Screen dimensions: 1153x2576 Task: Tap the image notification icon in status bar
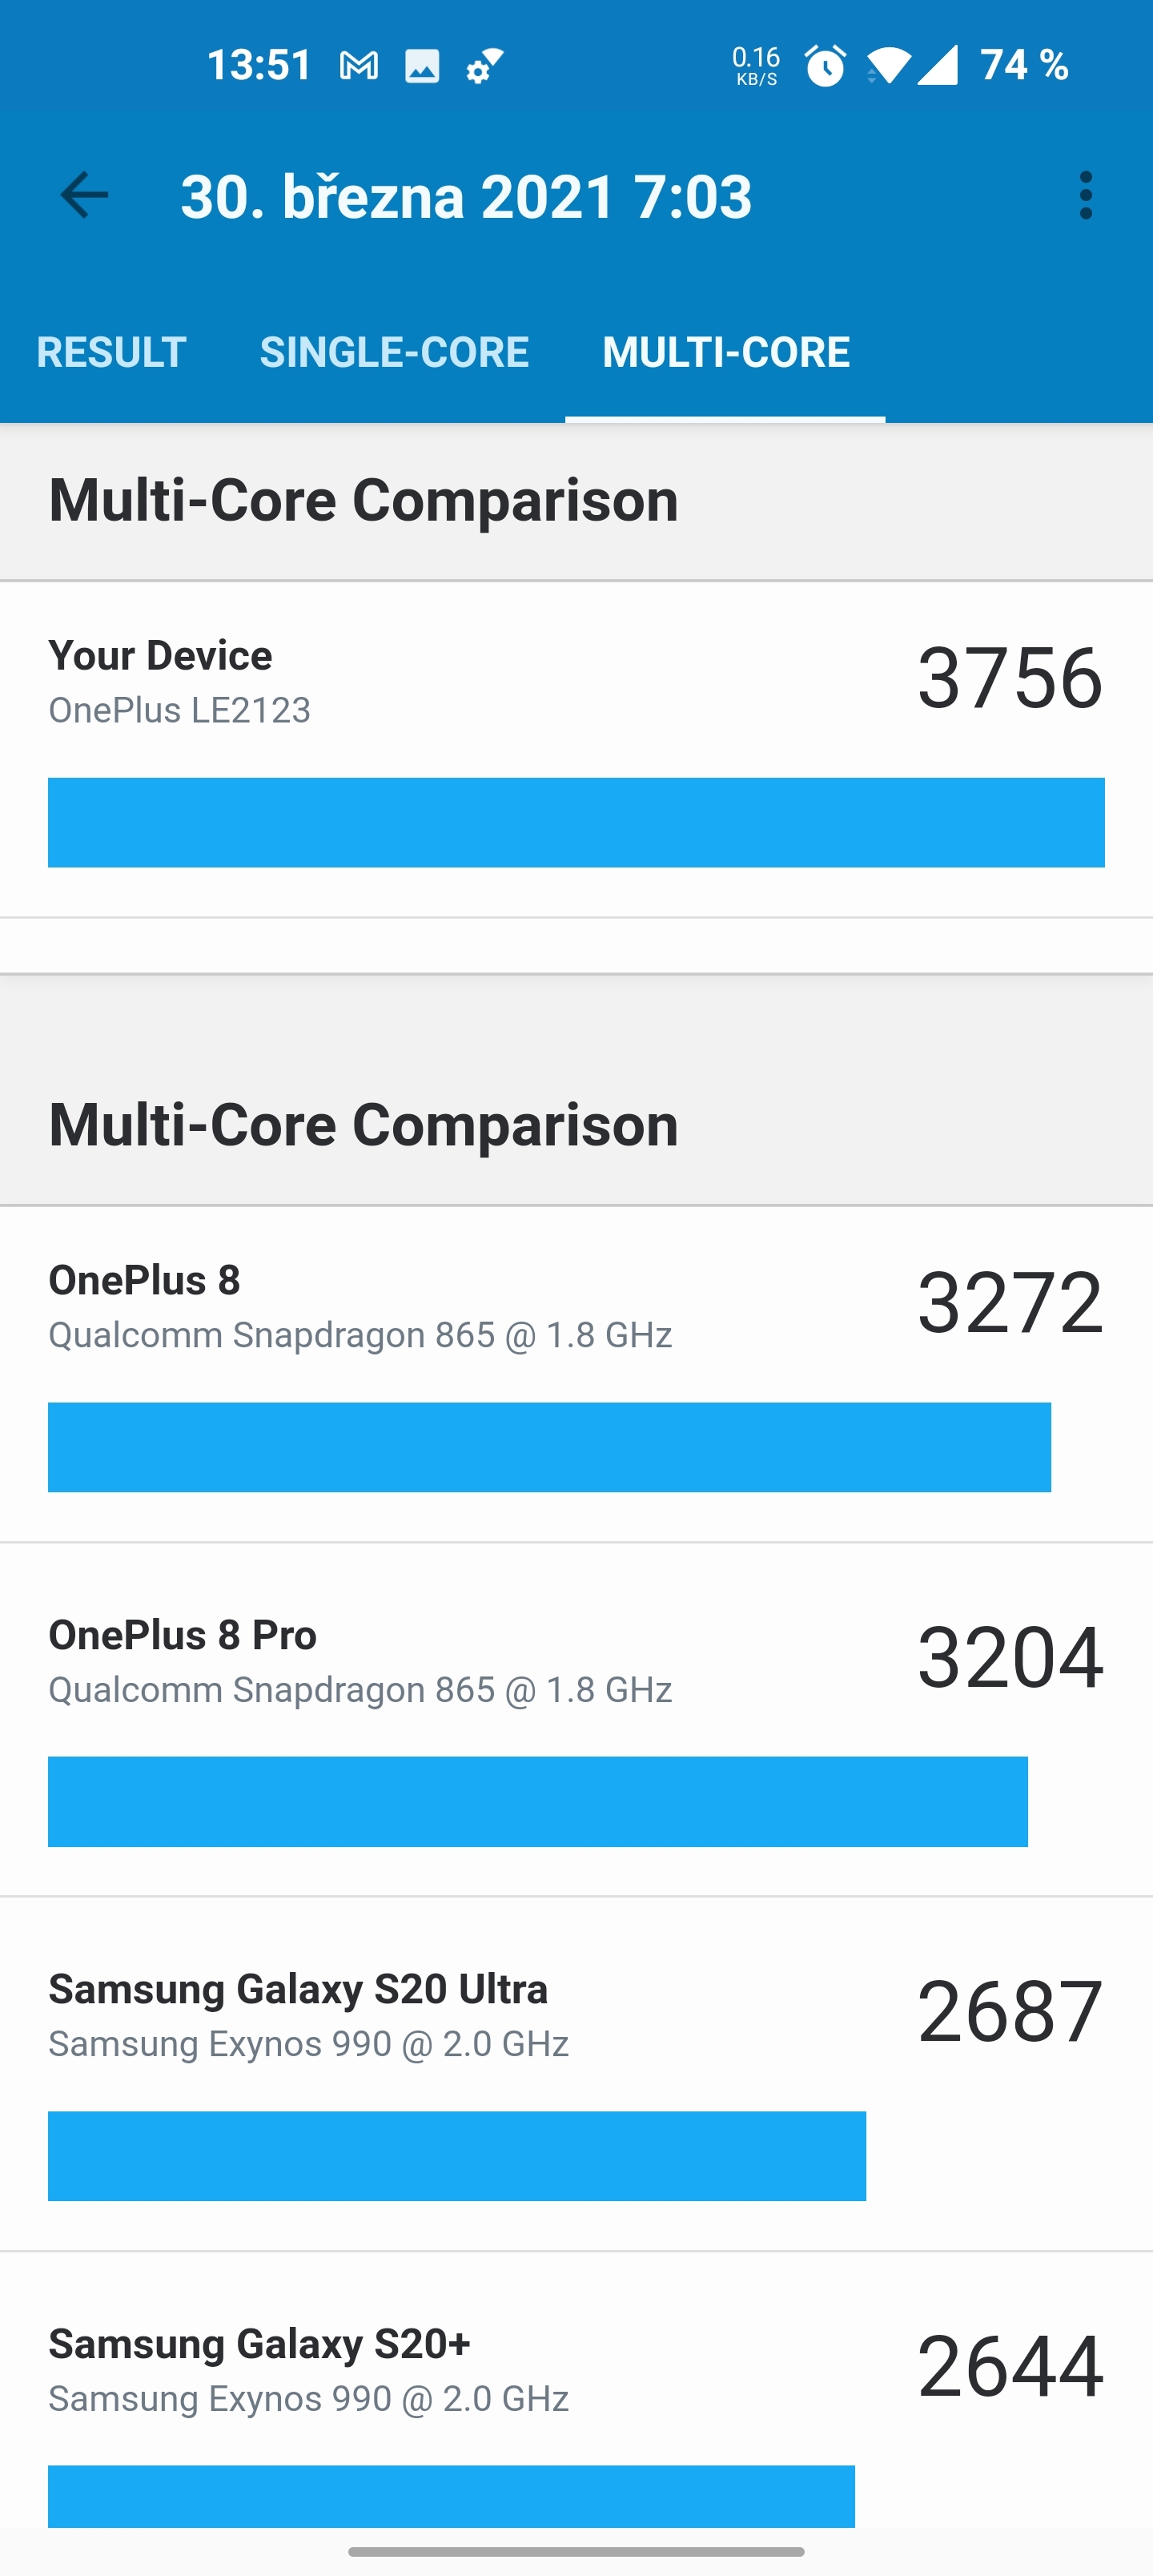click(x=422, y=66)
